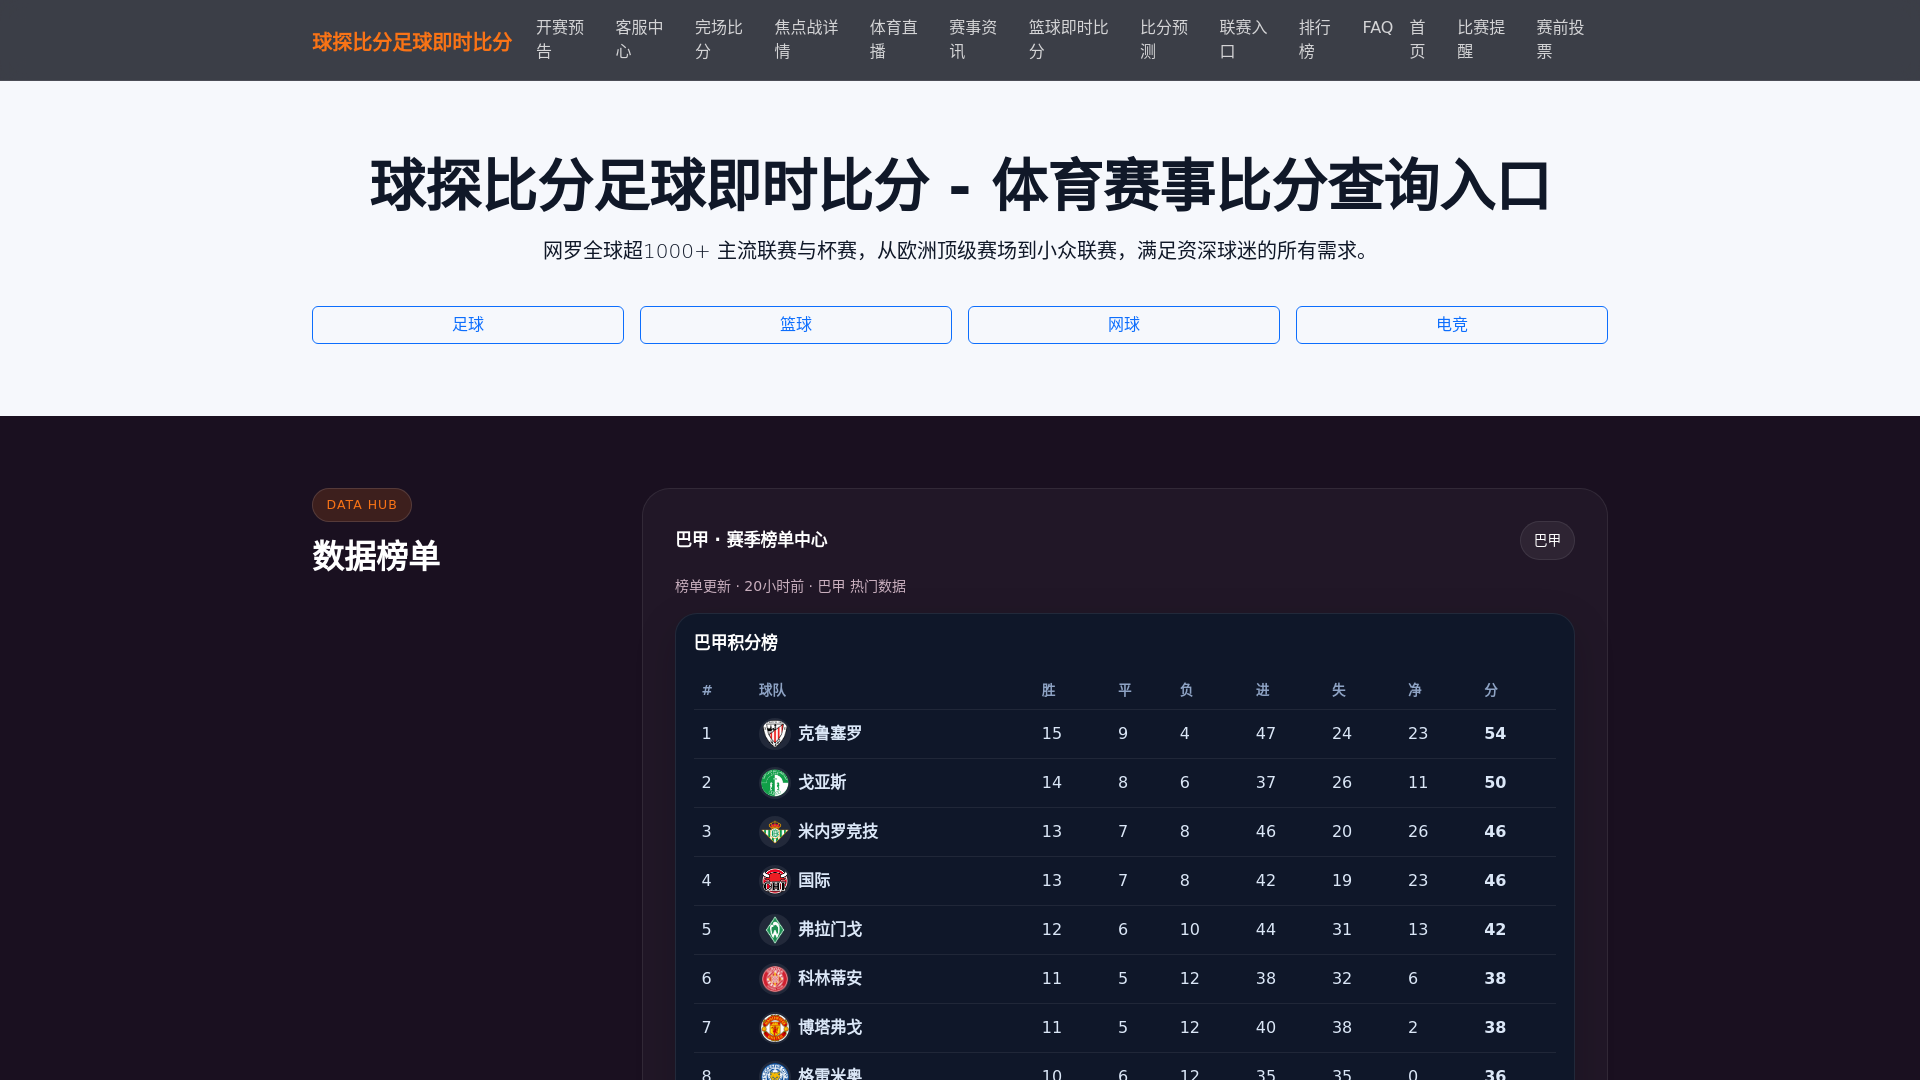Select 焦点战详情 in top menu
The height and width of the screenshot is (1080, 1920).
point(806,40)
